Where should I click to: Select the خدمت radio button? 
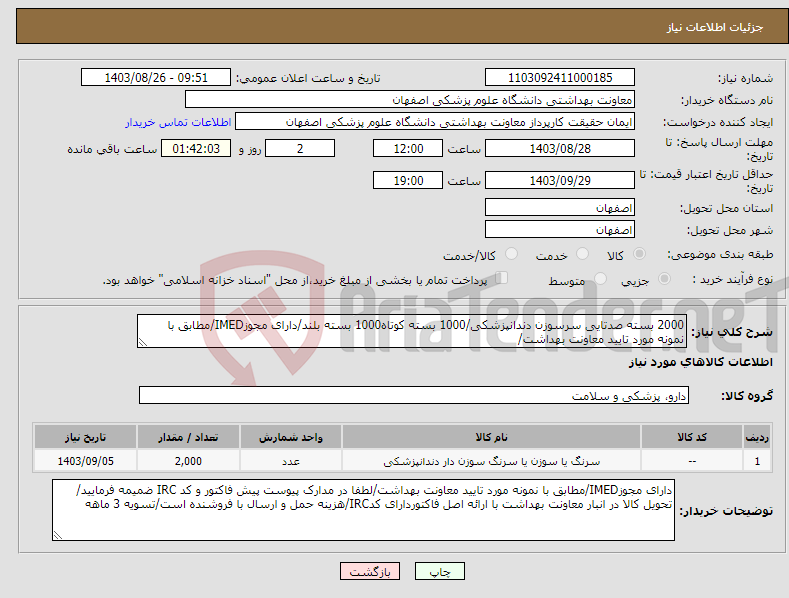(582, 254)
